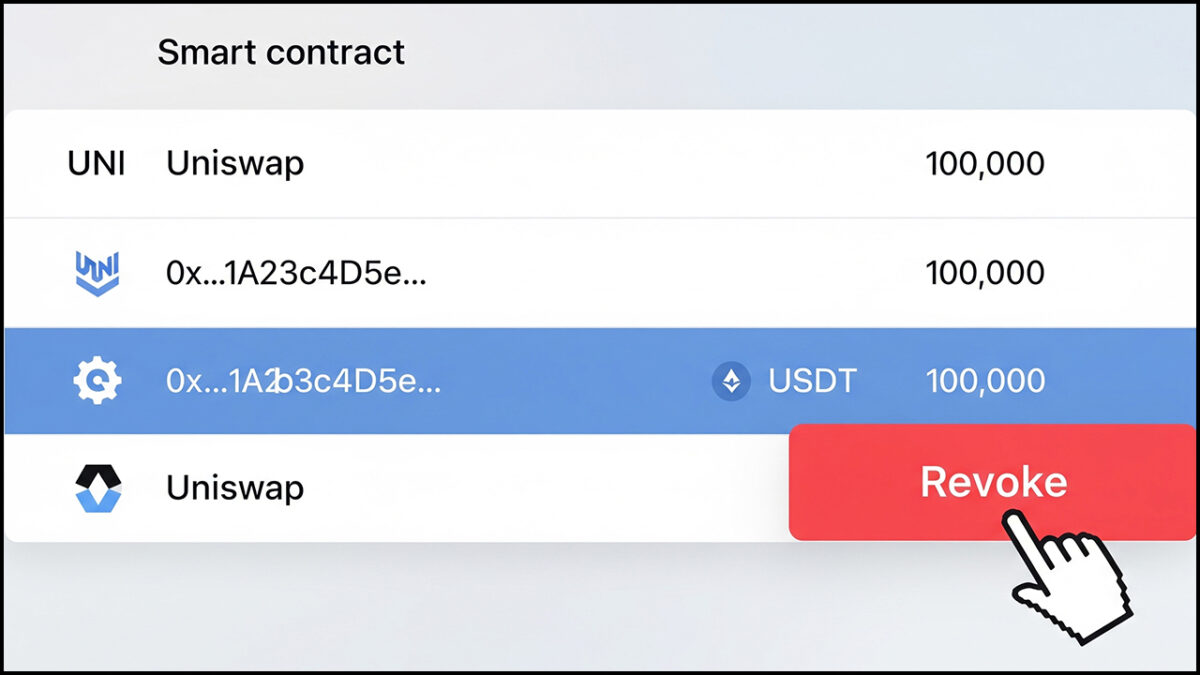Click the 100,000 value in the second row
Viewport: 1200px width, 675px height.
[x=988, y=272]
